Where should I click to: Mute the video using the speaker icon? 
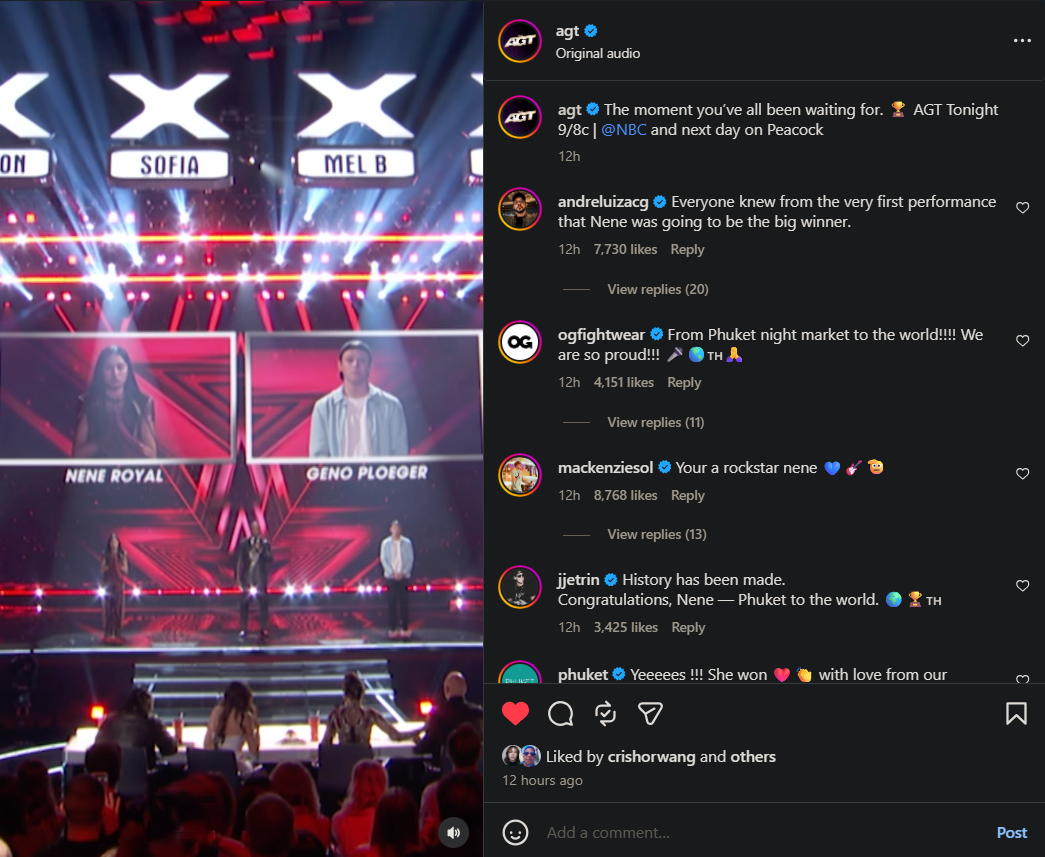454,832
